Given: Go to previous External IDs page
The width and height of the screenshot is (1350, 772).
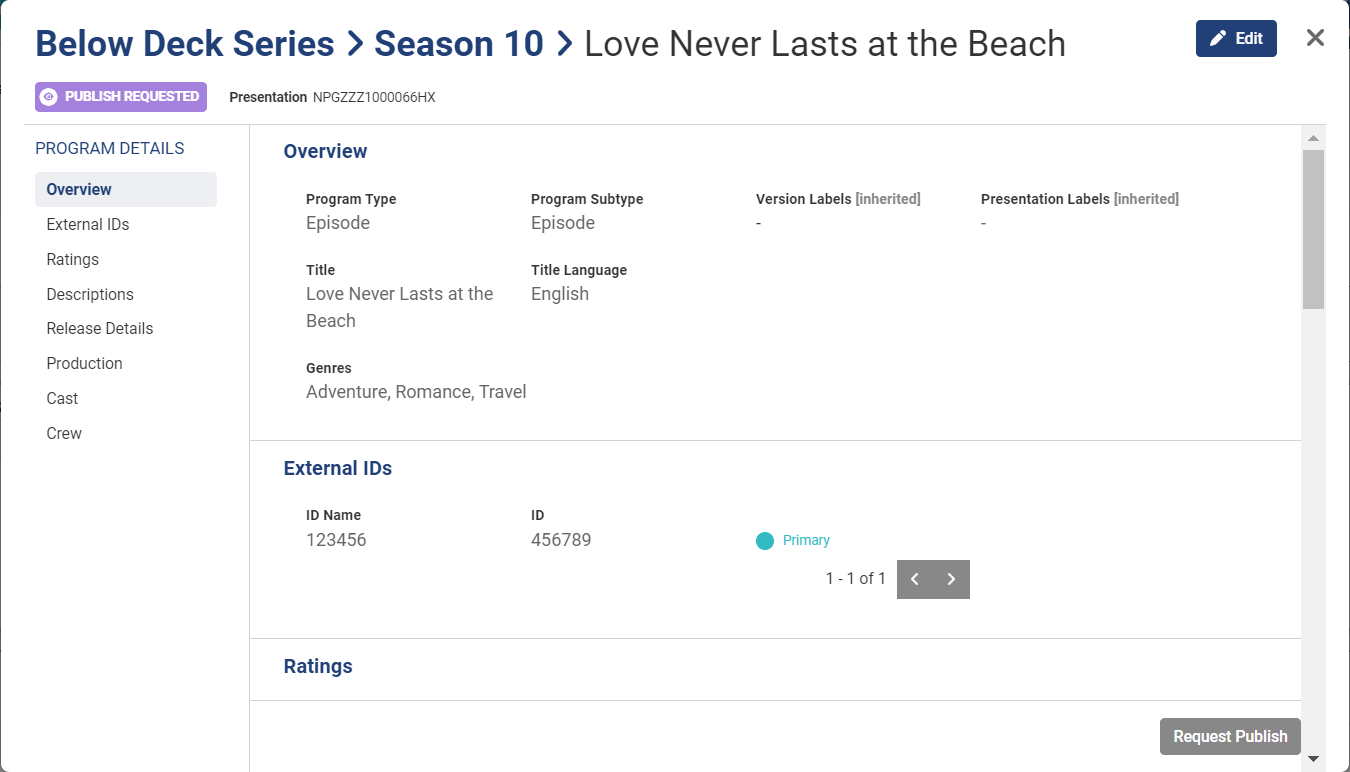Looking at the screenshot, I should [915, 579].
